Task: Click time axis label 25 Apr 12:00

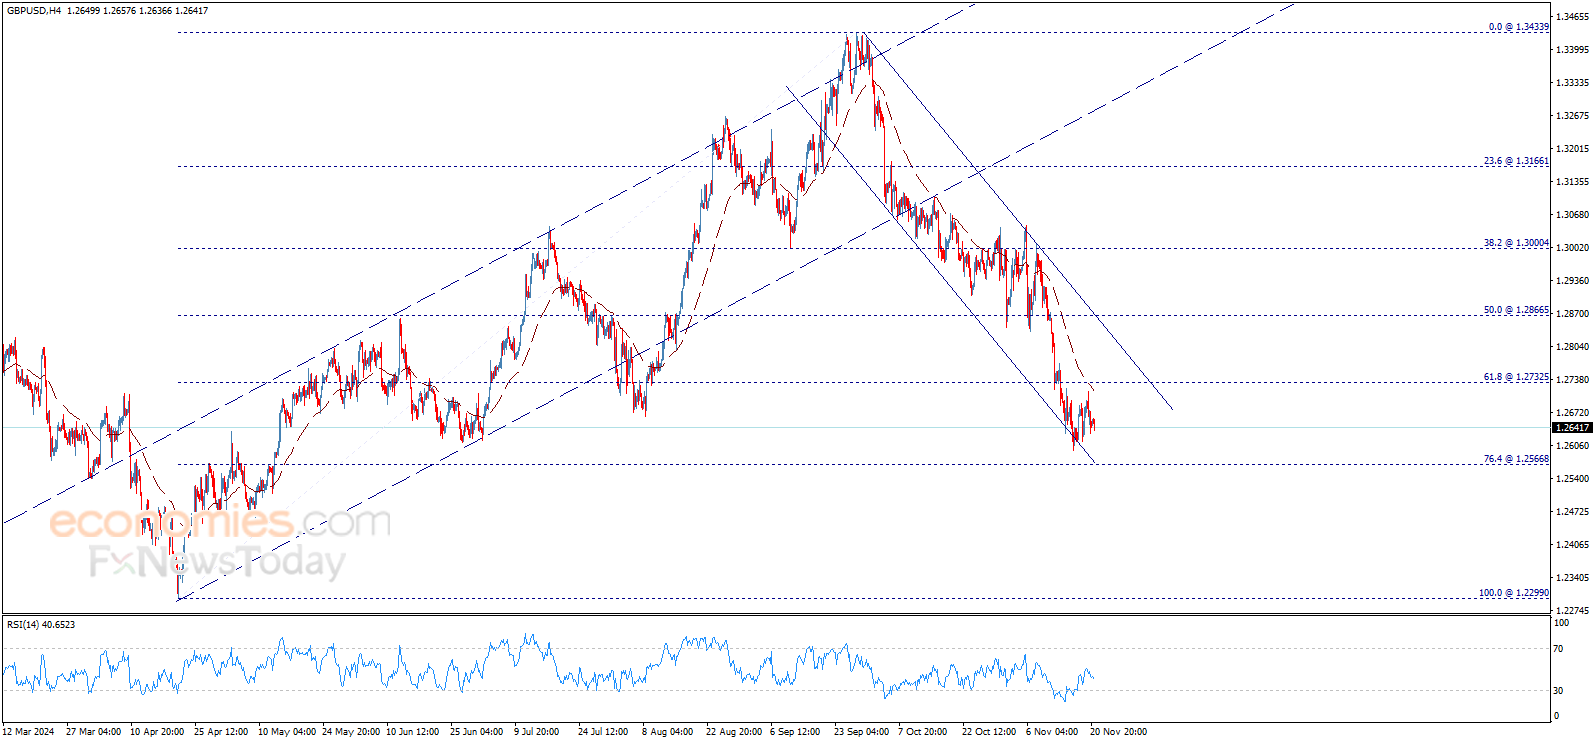Action: 221,732
